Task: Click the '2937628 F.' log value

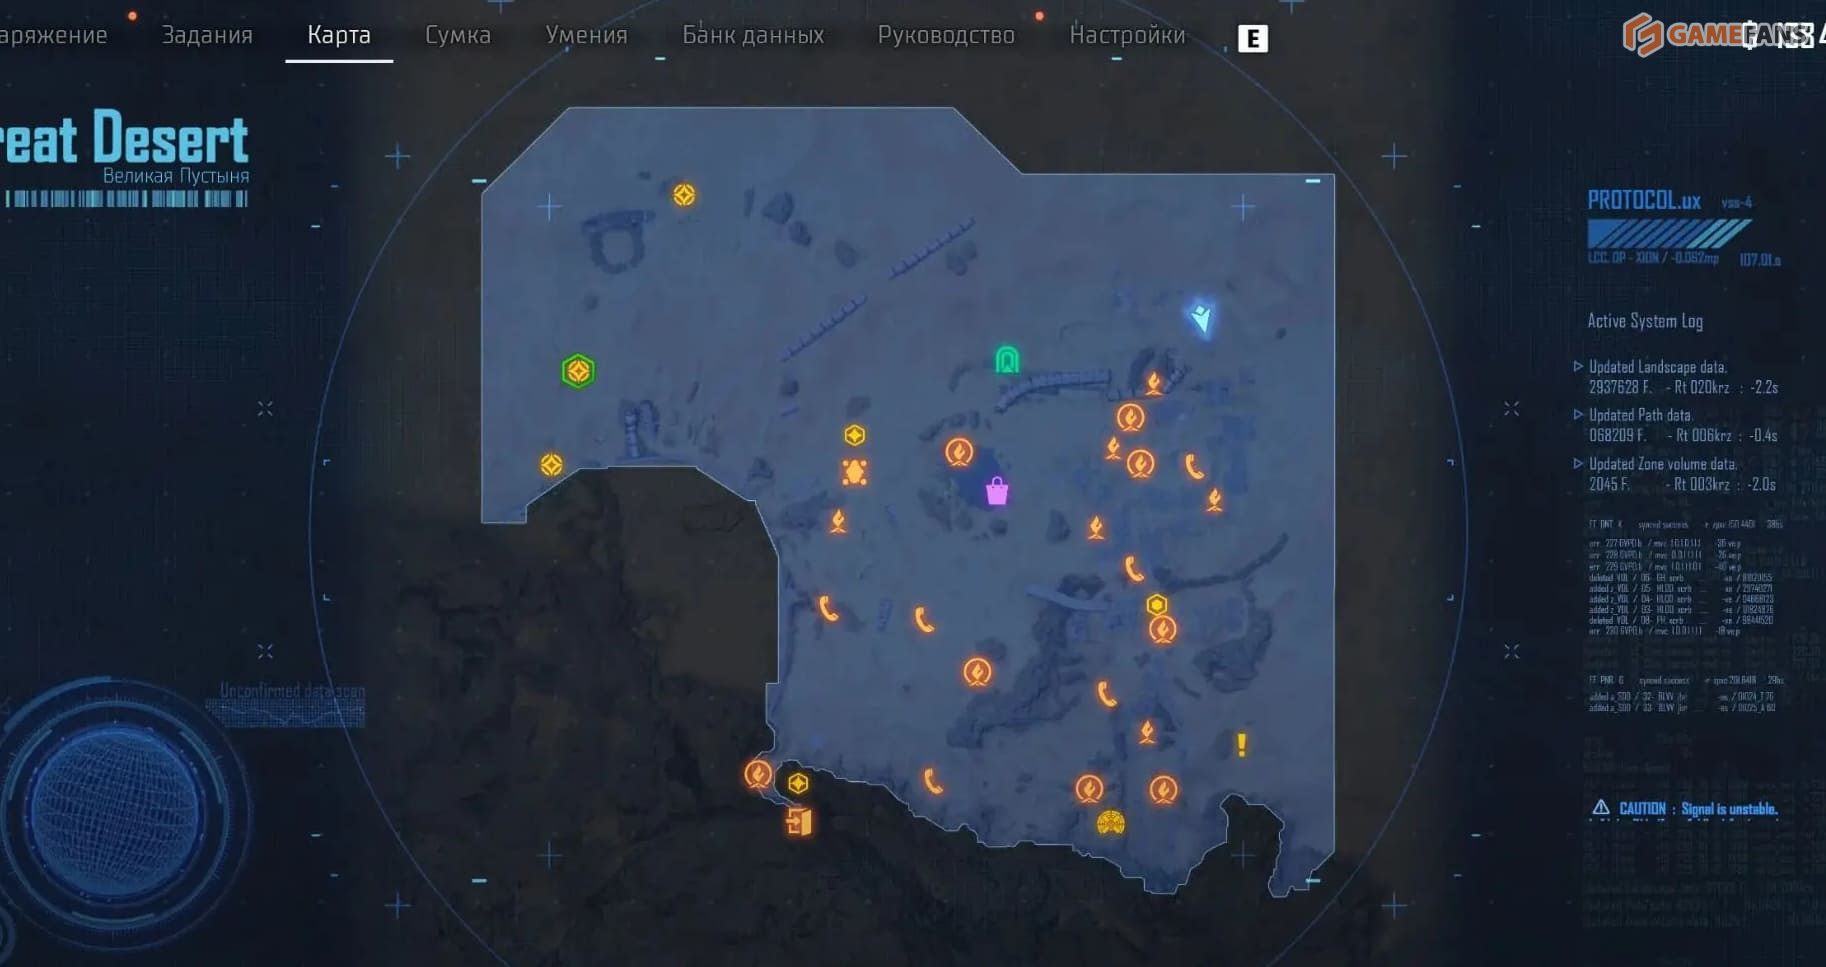Action: click(x=1620, y=387)
